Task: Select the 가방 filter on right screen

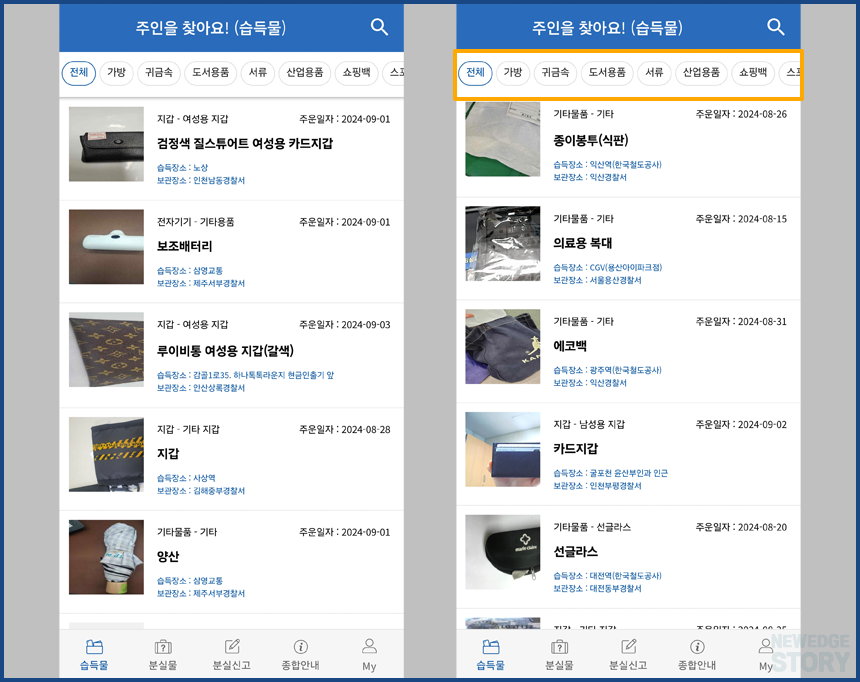Action: pyautogui.click(x=513, y=72)
